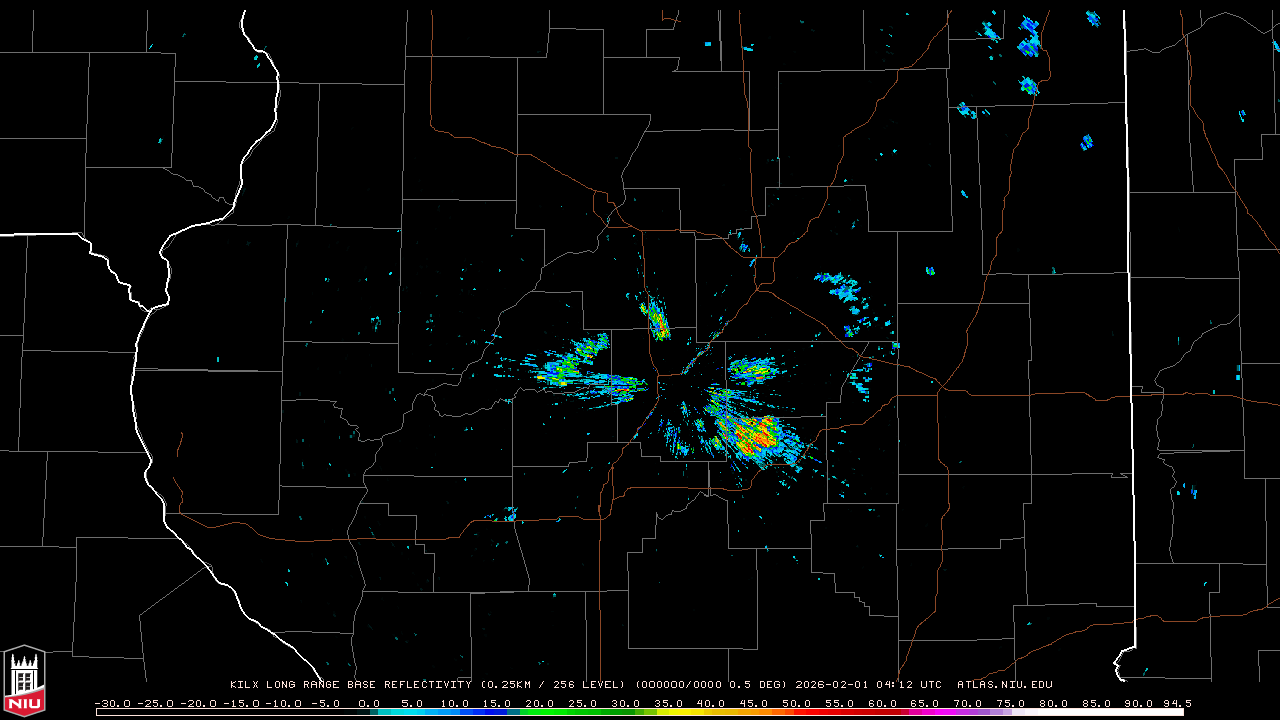The width and height of the screenshot is (1280, 720).
Task: Open the ATLAS.NIU.EDU link text
Action: (x=1004, y=685)
